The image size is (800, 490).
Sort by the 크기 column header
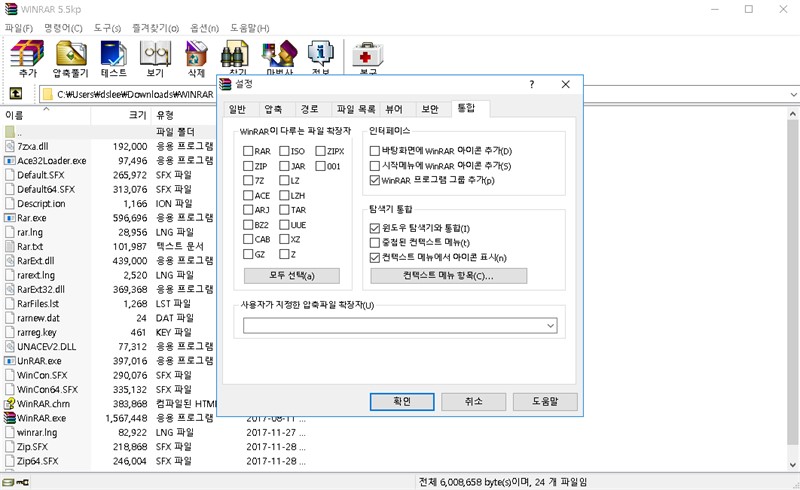[x=121, y=115]
